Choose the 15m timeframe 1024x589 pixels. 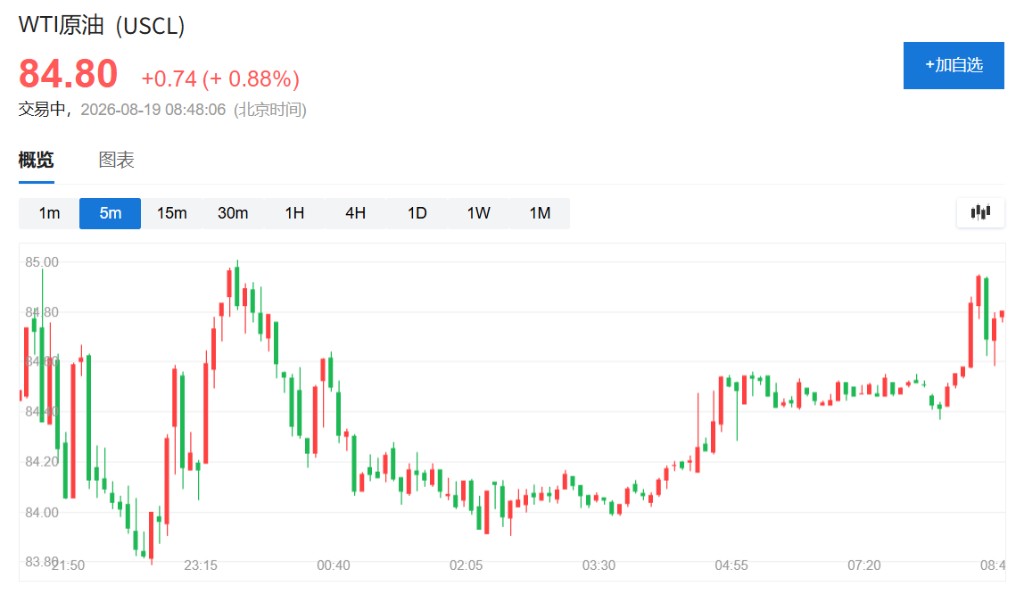tap(172, 213)
